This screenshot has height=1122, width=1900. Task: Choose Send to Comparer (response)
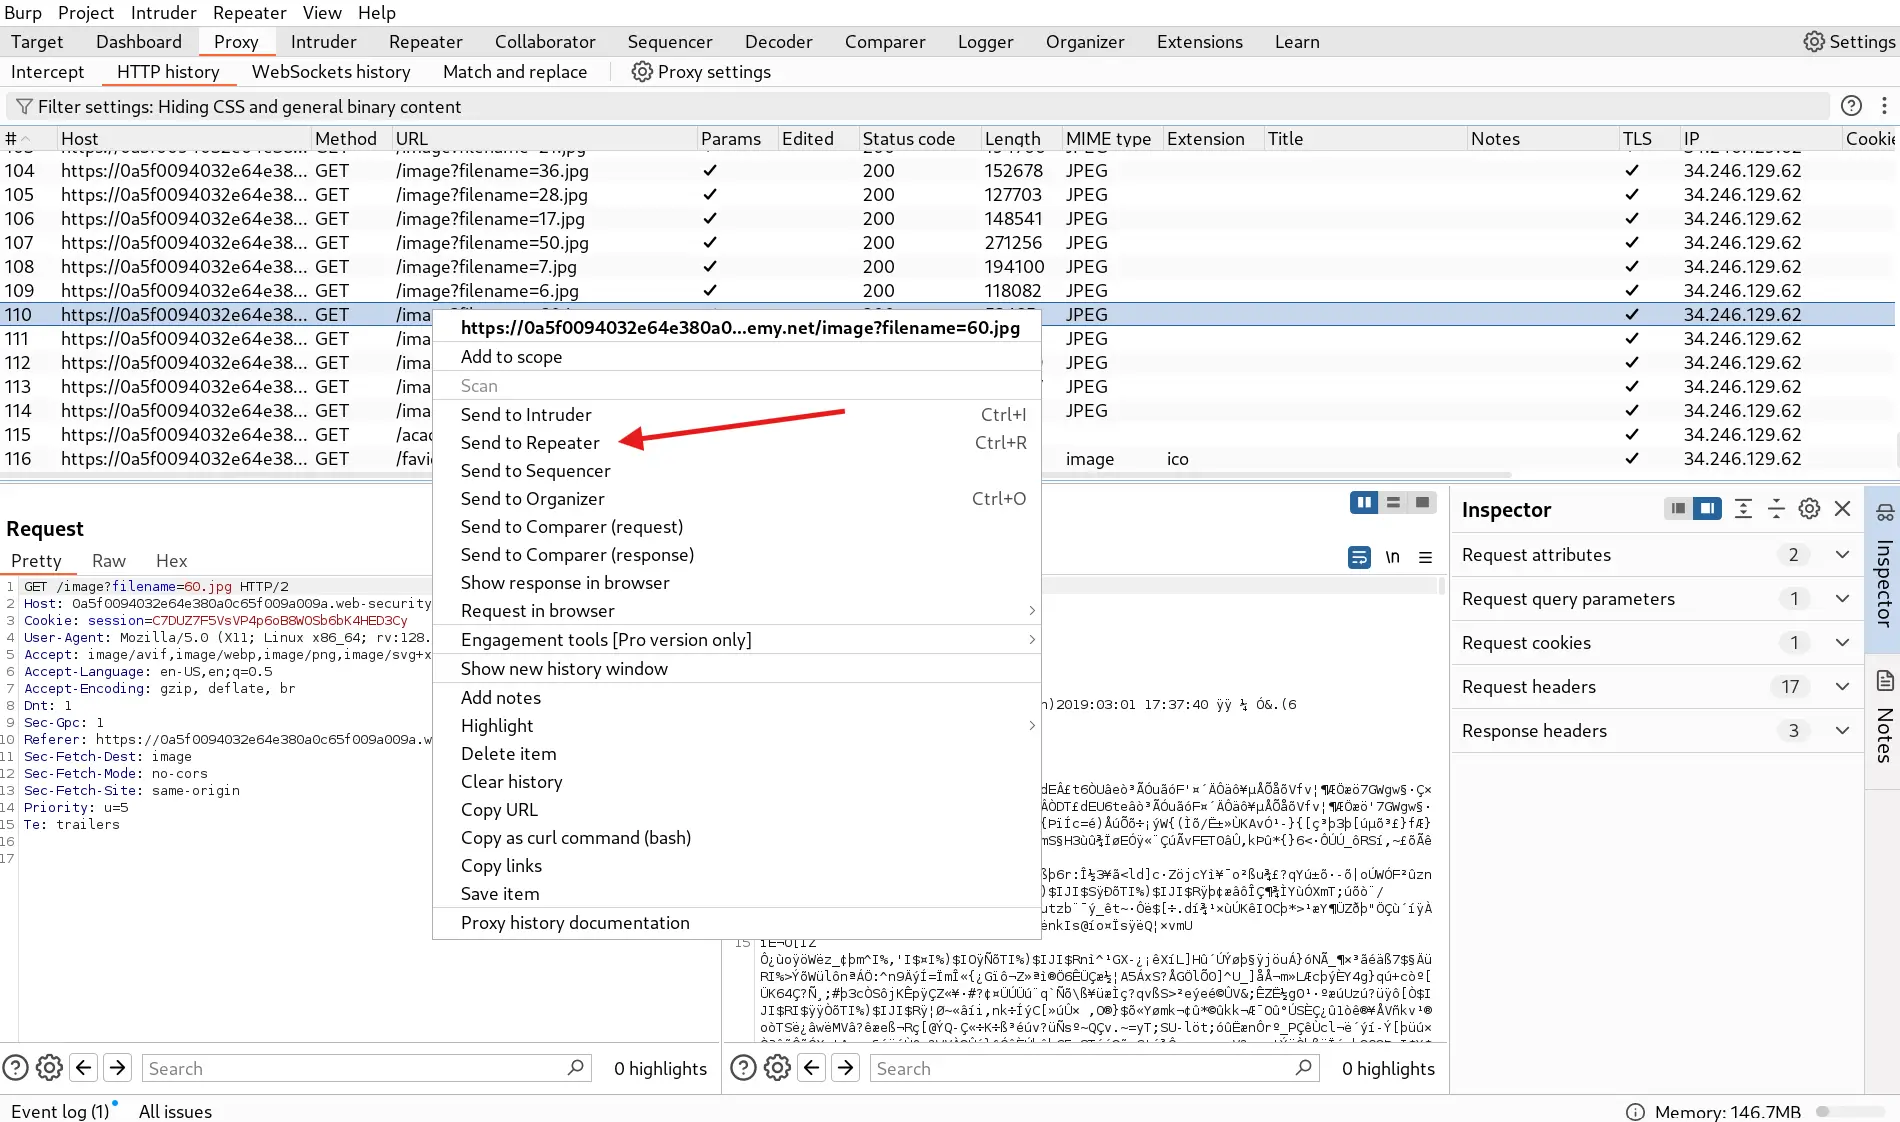737,555
